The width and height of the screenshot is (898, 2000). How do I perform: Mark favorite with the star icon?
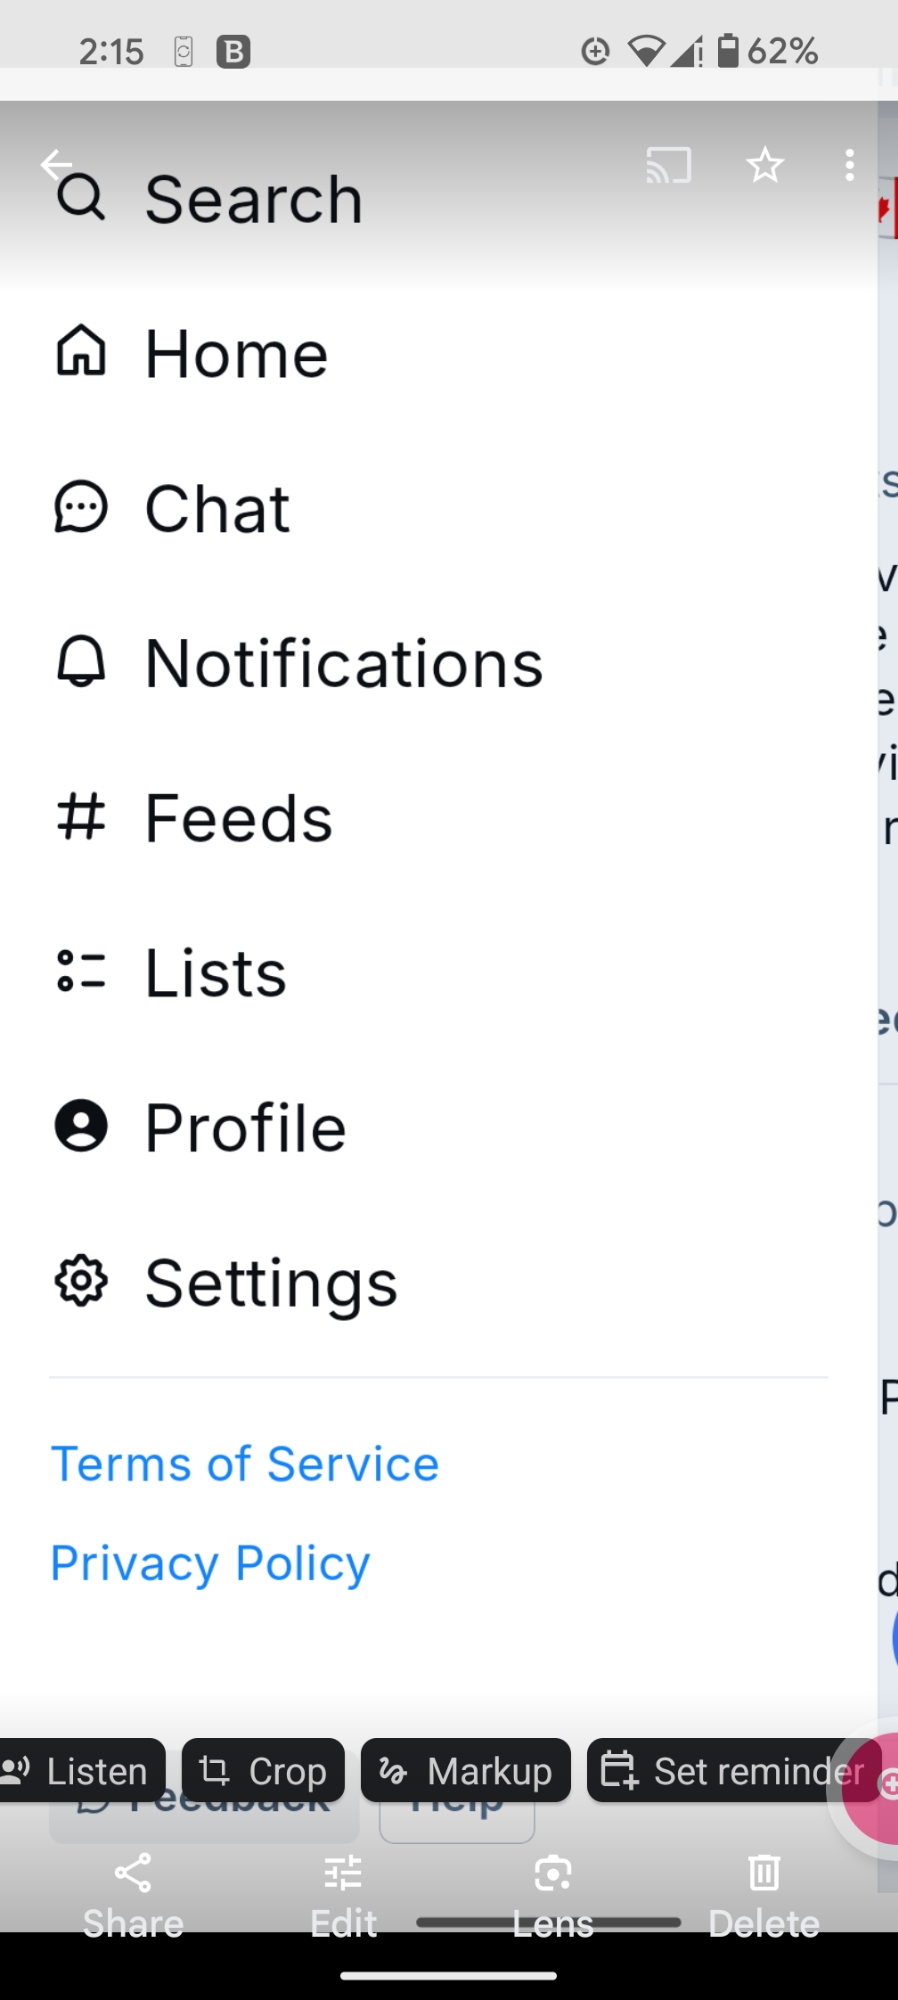(x=765, y=165)
